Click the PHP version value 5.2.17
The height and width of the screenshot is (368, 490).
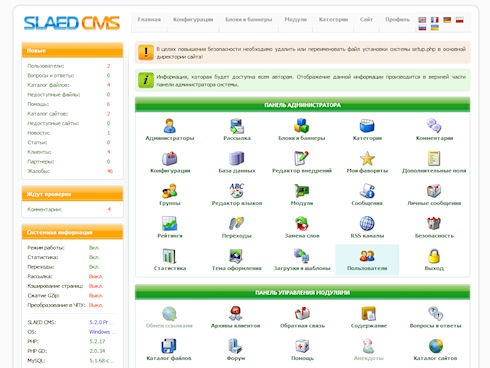(x=97, y=342)
